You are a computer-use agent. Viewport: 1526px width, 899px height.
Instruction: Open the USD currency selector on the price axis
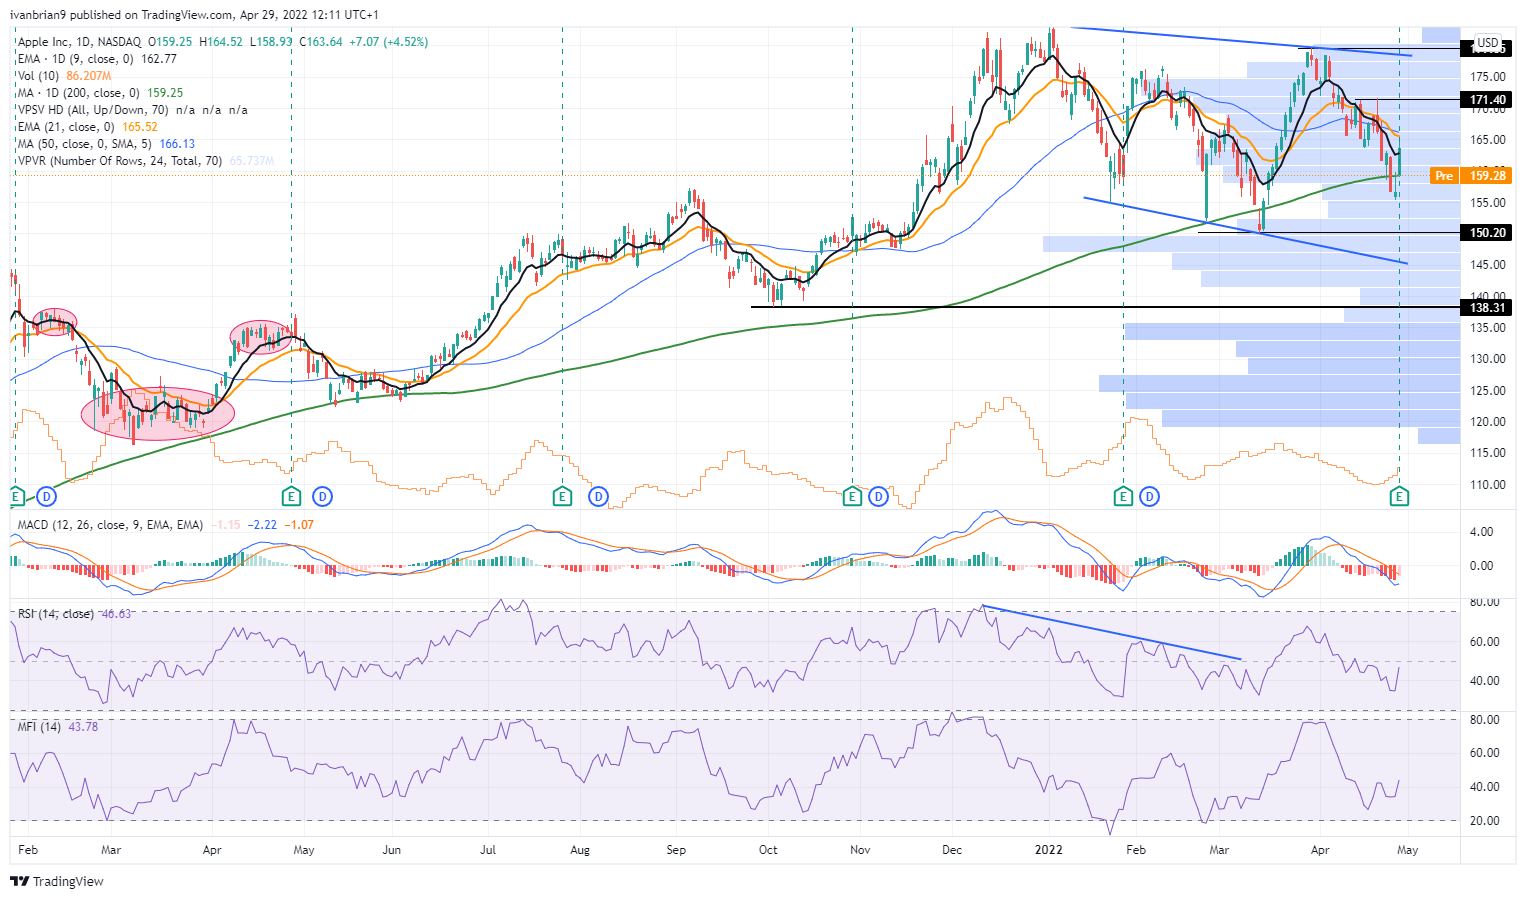1488,43
